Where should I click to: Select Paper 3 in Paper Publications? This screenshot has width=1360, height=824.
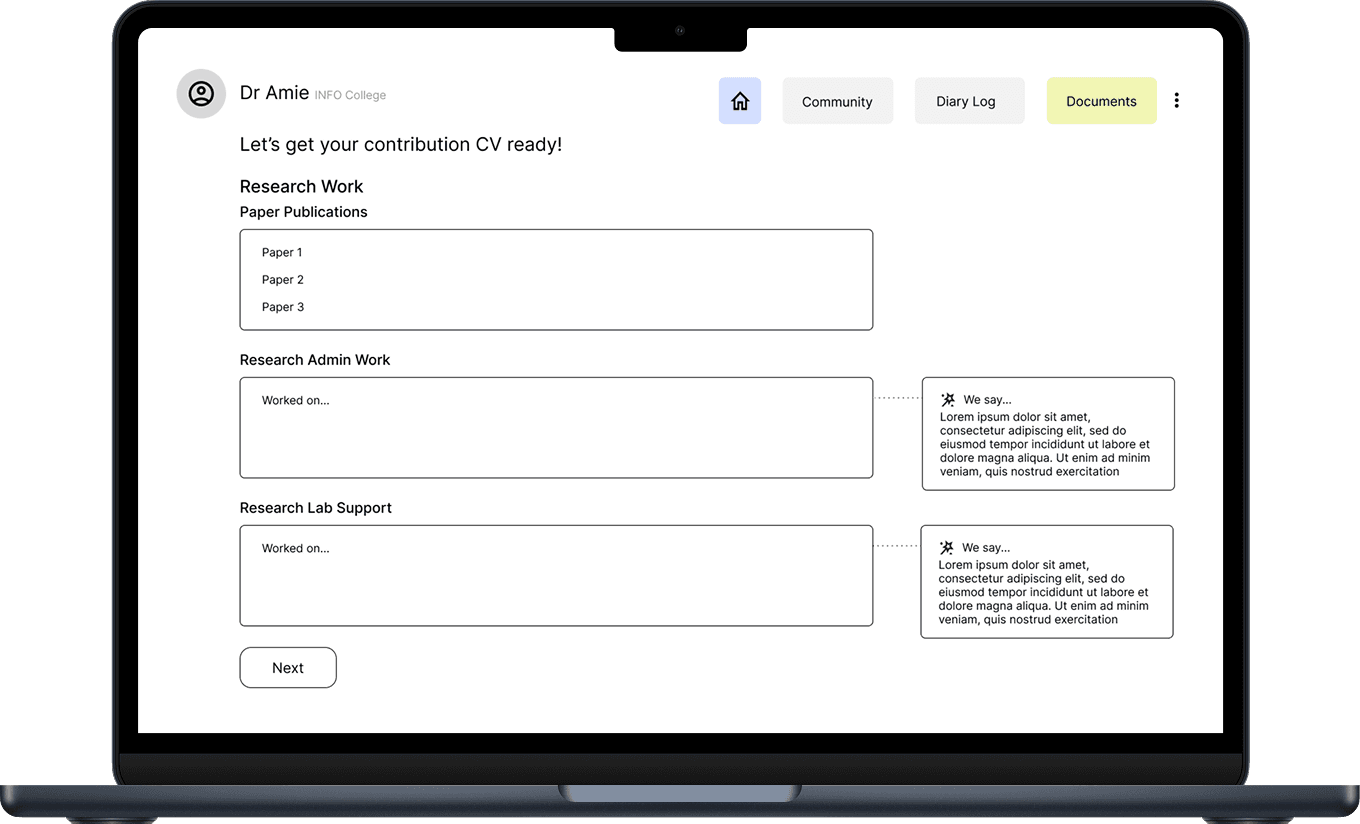pos(281,307)
